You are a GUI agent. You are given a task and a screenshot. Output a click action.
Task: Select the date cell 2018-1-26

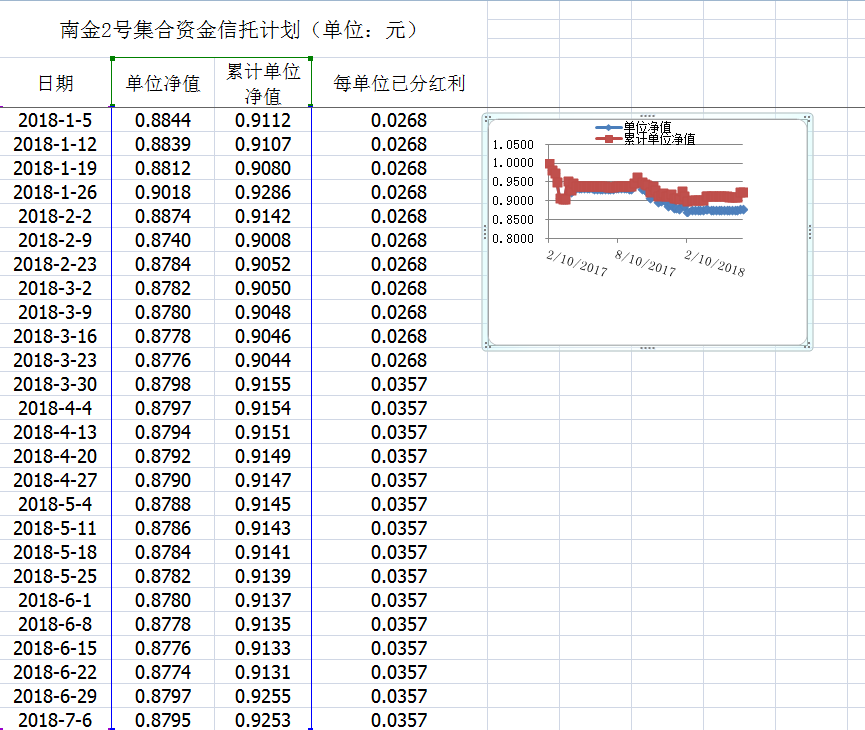(55, 192)
